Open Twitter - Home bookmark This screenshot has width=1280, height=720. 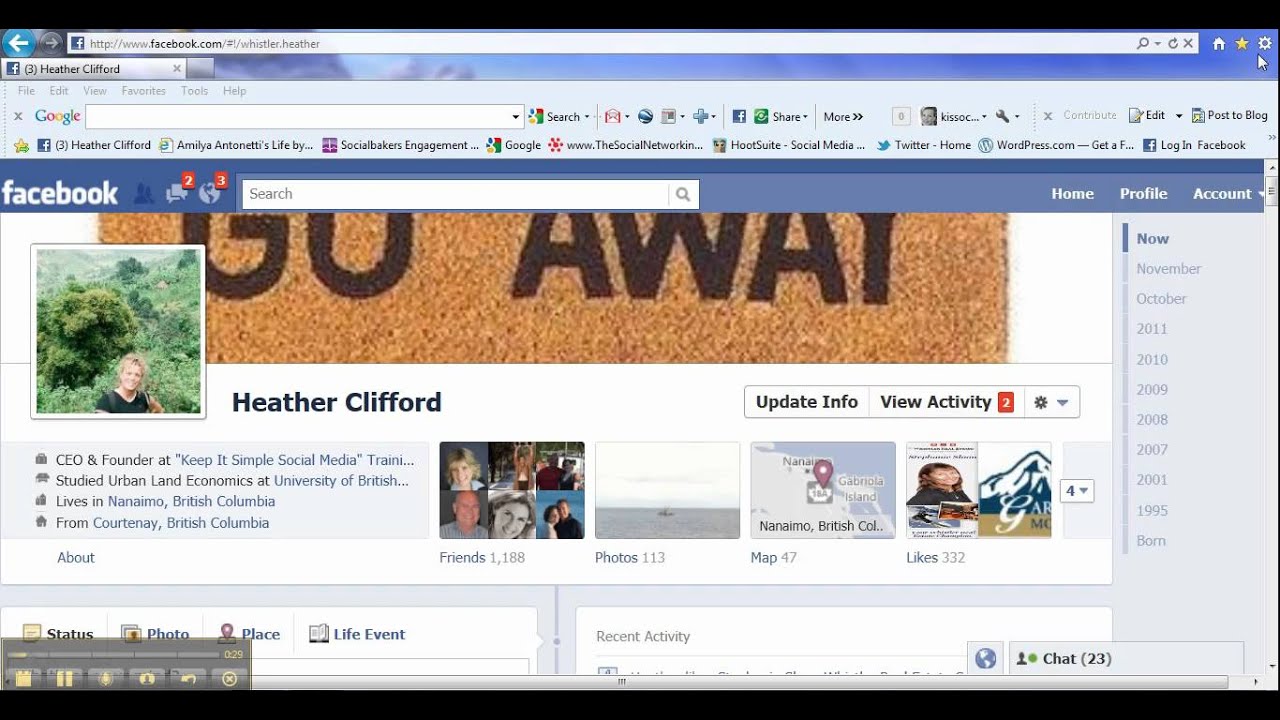pyautogui.click(x=923, y=145)
